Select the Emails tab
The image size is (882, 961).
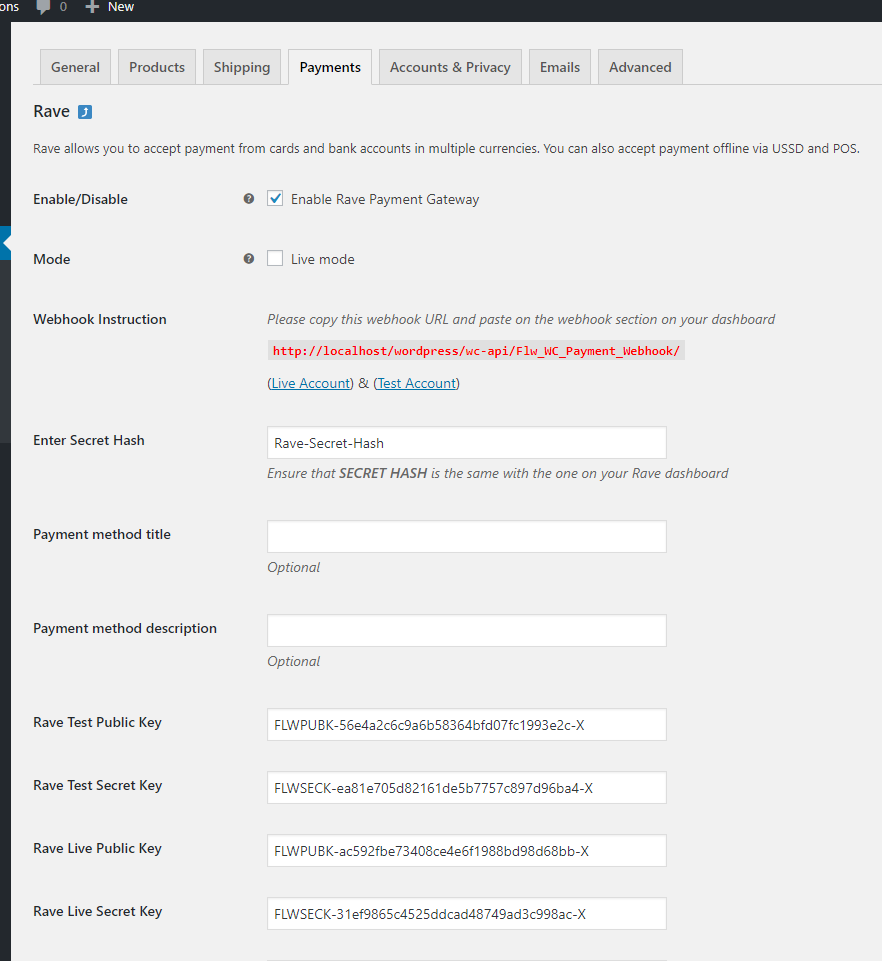coord(560,67)
